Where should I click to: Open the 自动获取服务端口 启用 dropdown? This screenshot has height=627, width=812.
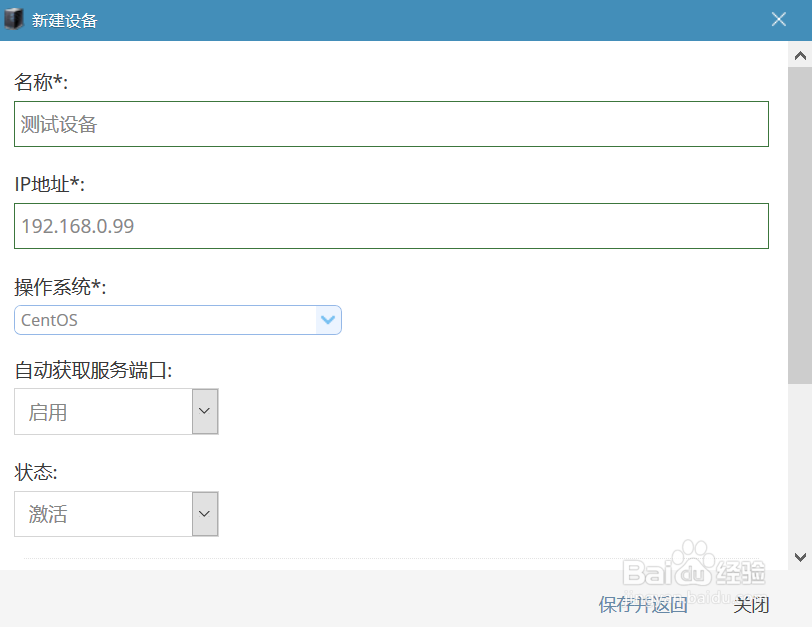tap(116, 412)
